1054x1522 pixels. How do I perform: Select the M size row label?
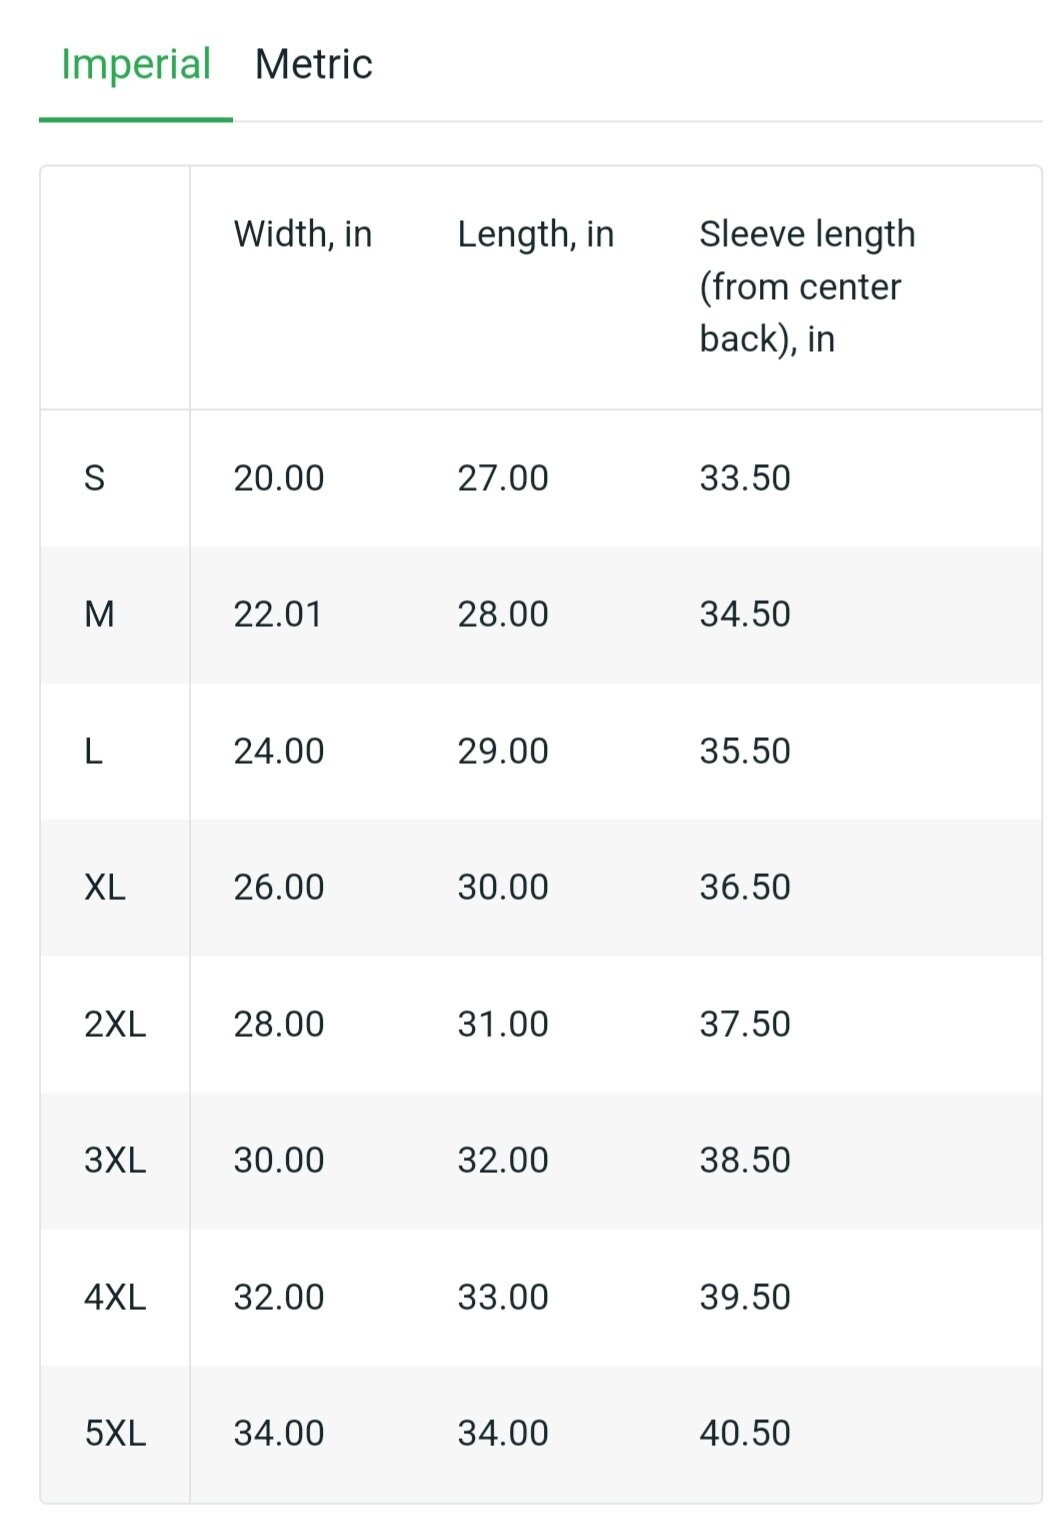[99, 614]
